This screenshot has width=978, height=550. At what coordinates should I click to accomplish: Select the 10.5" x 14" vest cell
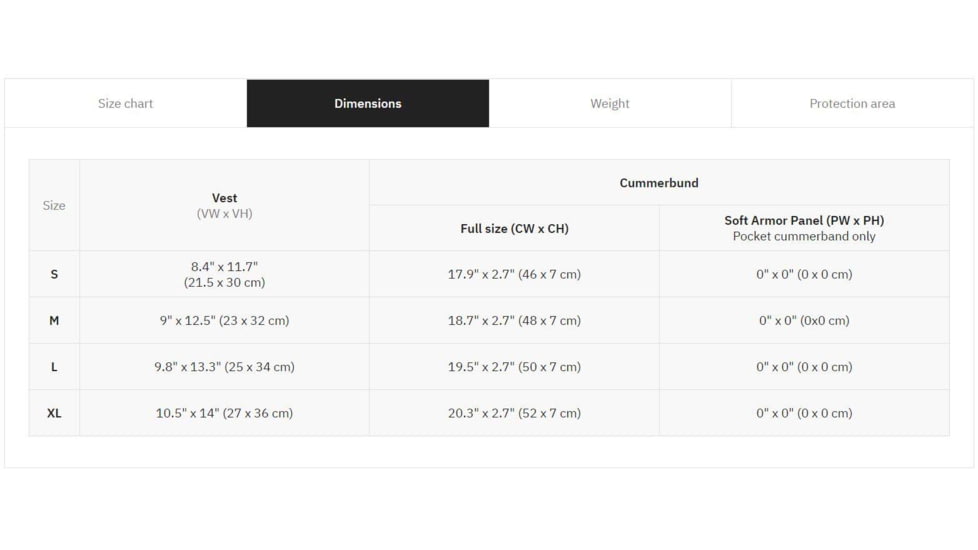point(225,413)
